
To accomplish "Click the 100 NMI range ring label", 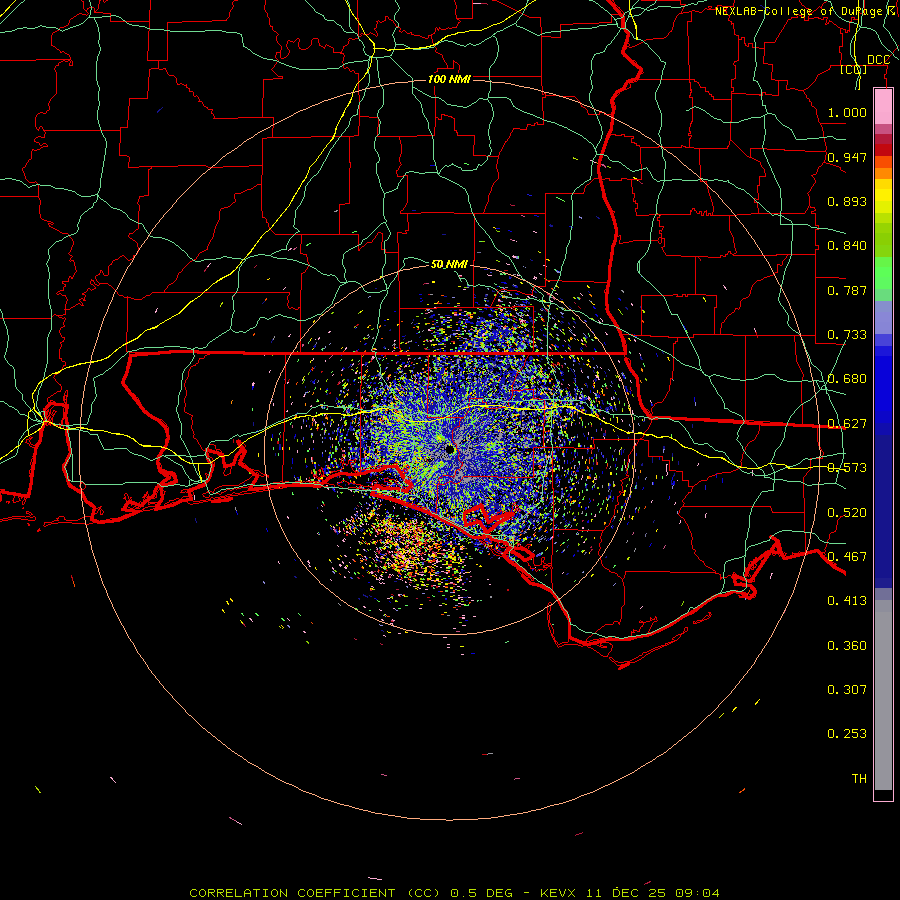I will click(x=449, y=79).
